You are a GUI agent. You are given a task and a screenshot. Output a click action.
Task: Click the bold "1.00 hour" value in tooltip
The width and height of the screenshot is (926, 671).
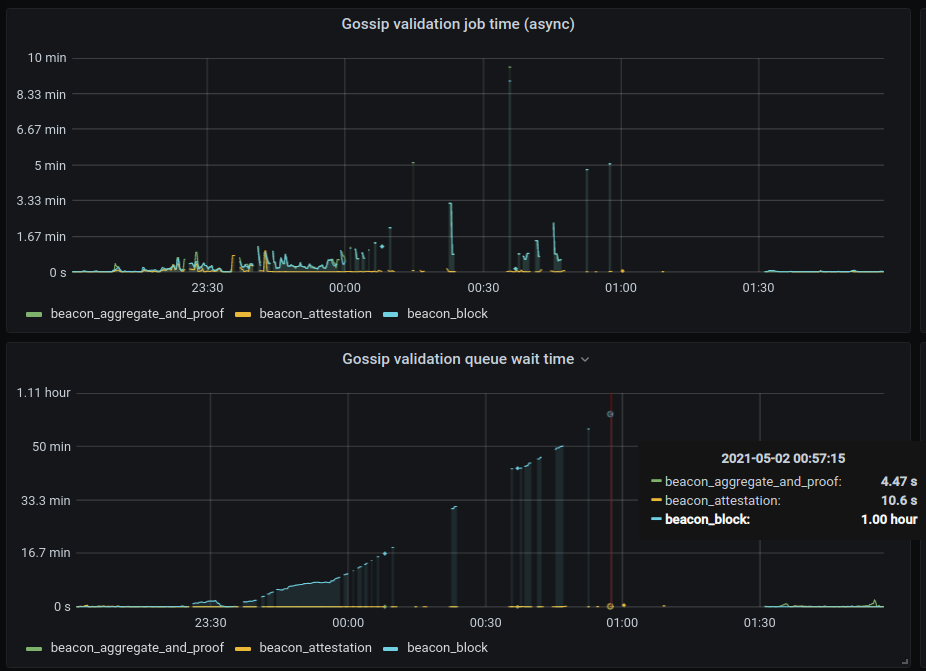coord(887,519)
